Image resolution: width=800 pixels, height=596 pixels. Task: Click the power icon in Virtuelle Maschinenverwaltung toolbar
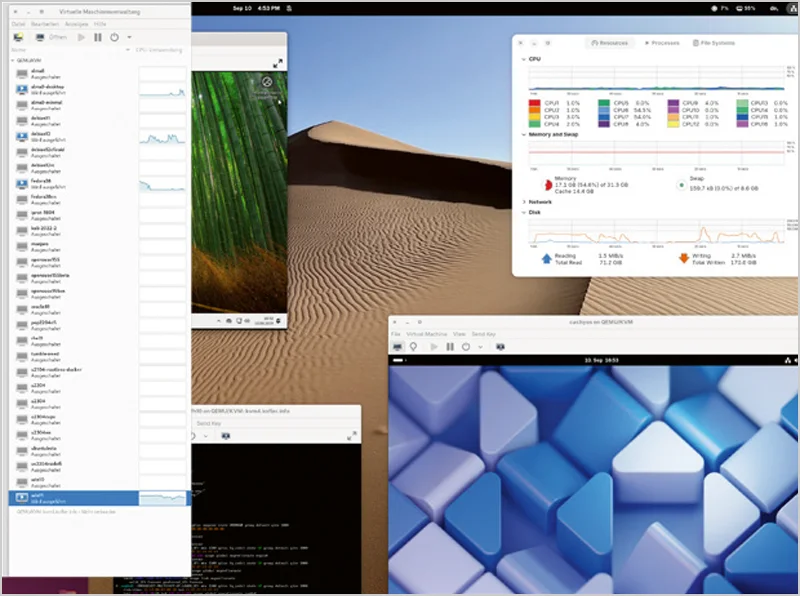coord(115,37)
